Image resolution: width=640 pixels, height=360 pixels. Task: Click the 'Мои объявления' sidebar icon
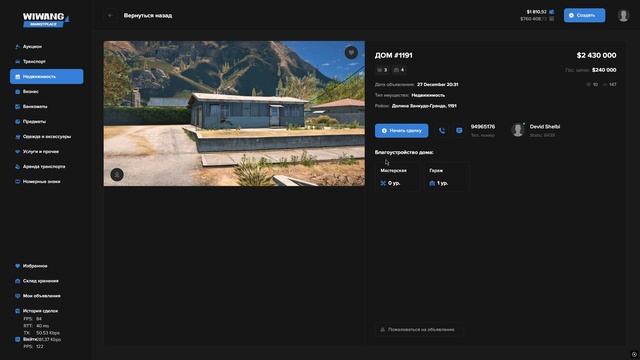coord(18,296)
